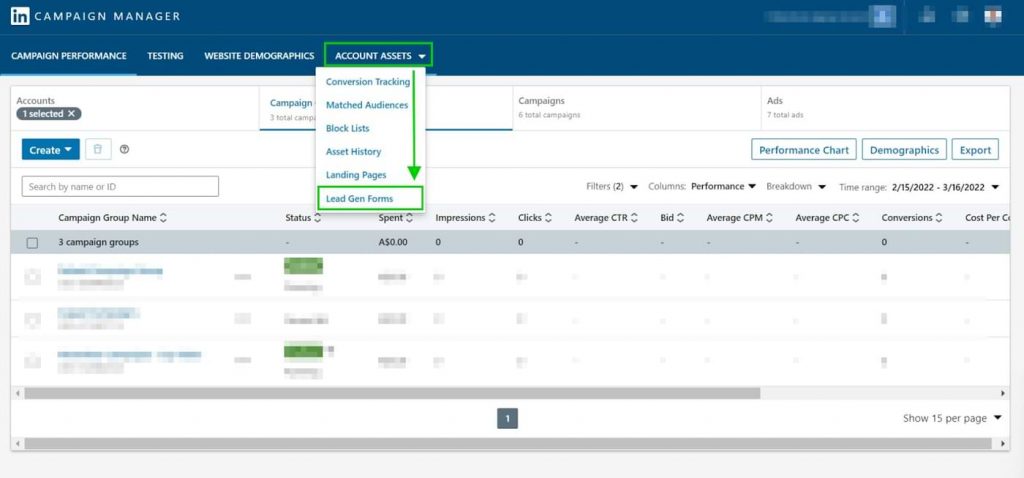
Task: Click the Export button
Action: click(x=975, y=150)
